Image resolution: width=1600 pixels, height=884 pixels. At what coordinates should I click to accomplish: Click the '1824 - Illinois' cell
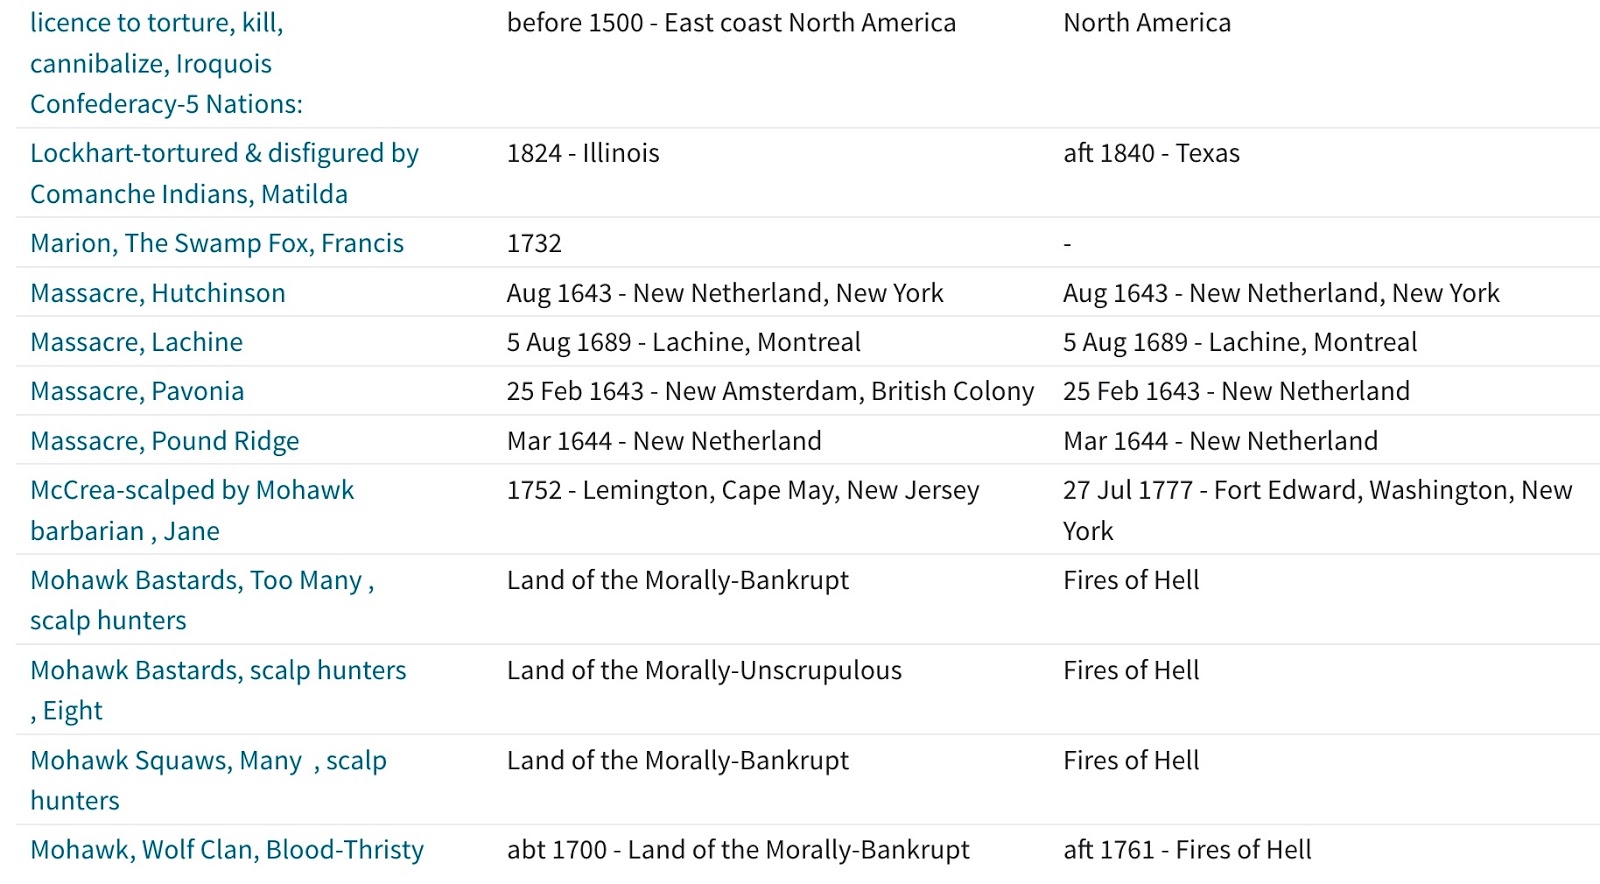click(583, 153)
